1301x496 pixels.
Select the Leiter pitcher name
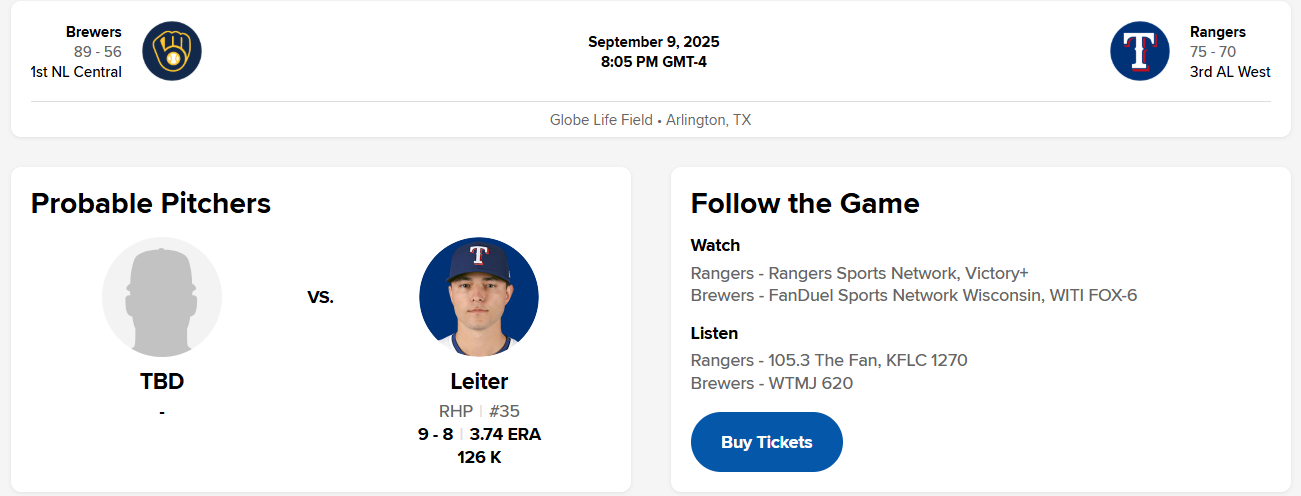tap(479, 381)
